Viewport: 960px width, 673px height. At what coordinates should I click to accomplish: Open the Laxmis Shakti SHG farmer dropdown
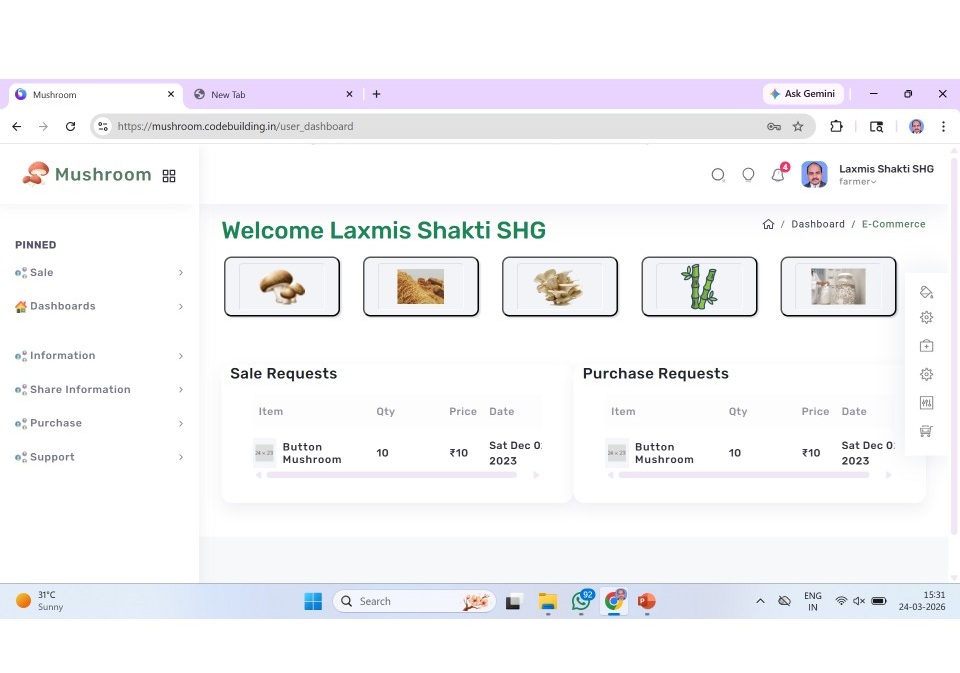click(885, 175)
